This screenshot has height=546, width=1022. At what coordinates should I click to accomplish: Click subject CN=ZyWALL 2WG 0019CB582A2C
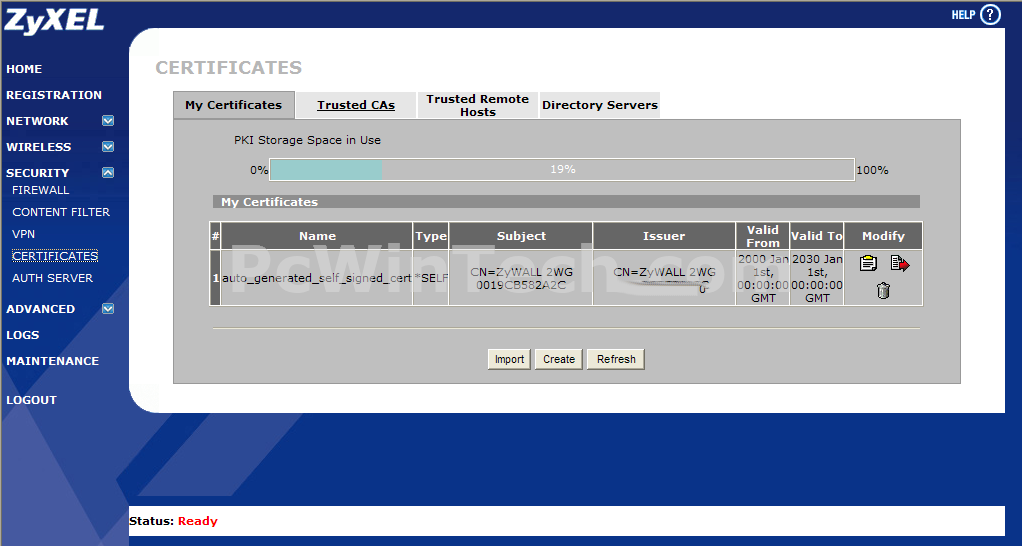[x=521, y=278]
